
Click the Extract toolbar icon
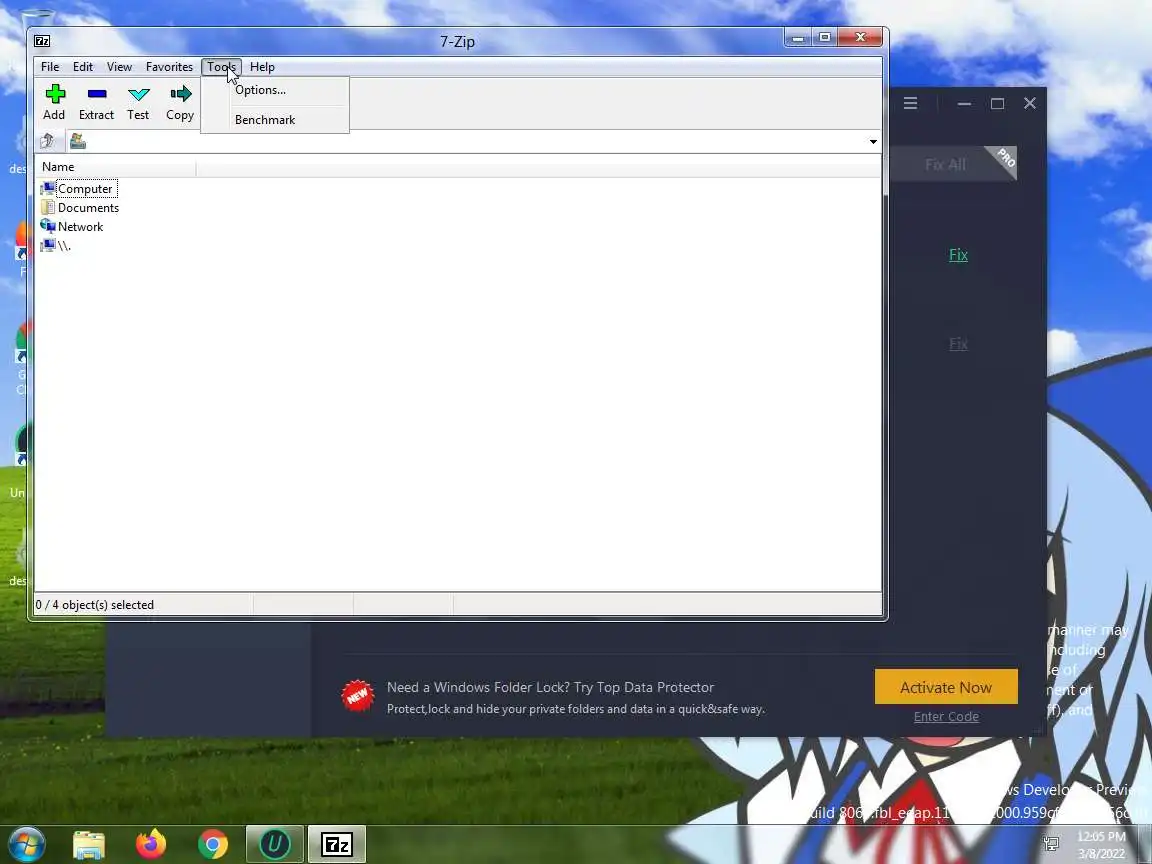coord(96,102)
